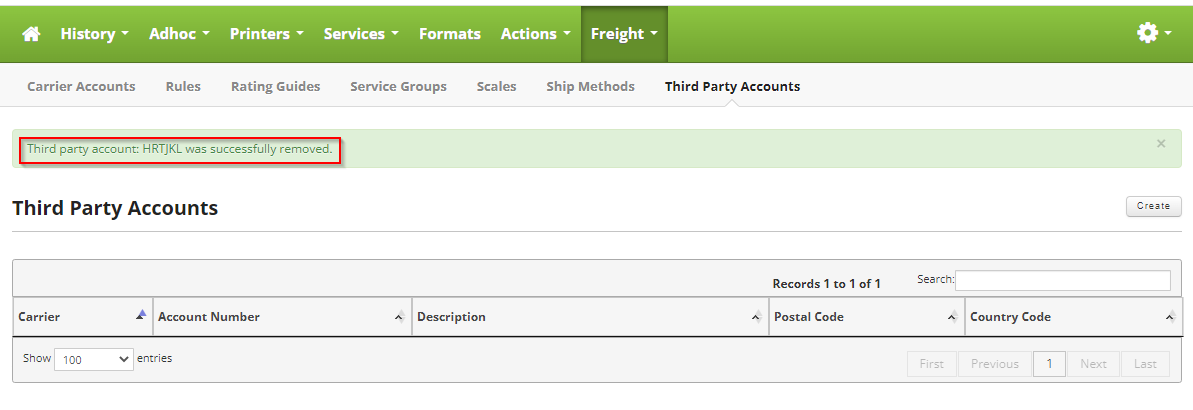Screen dimensions: 1193x410
Task: Sort by Description column arrow
Action: click(756, 317)
